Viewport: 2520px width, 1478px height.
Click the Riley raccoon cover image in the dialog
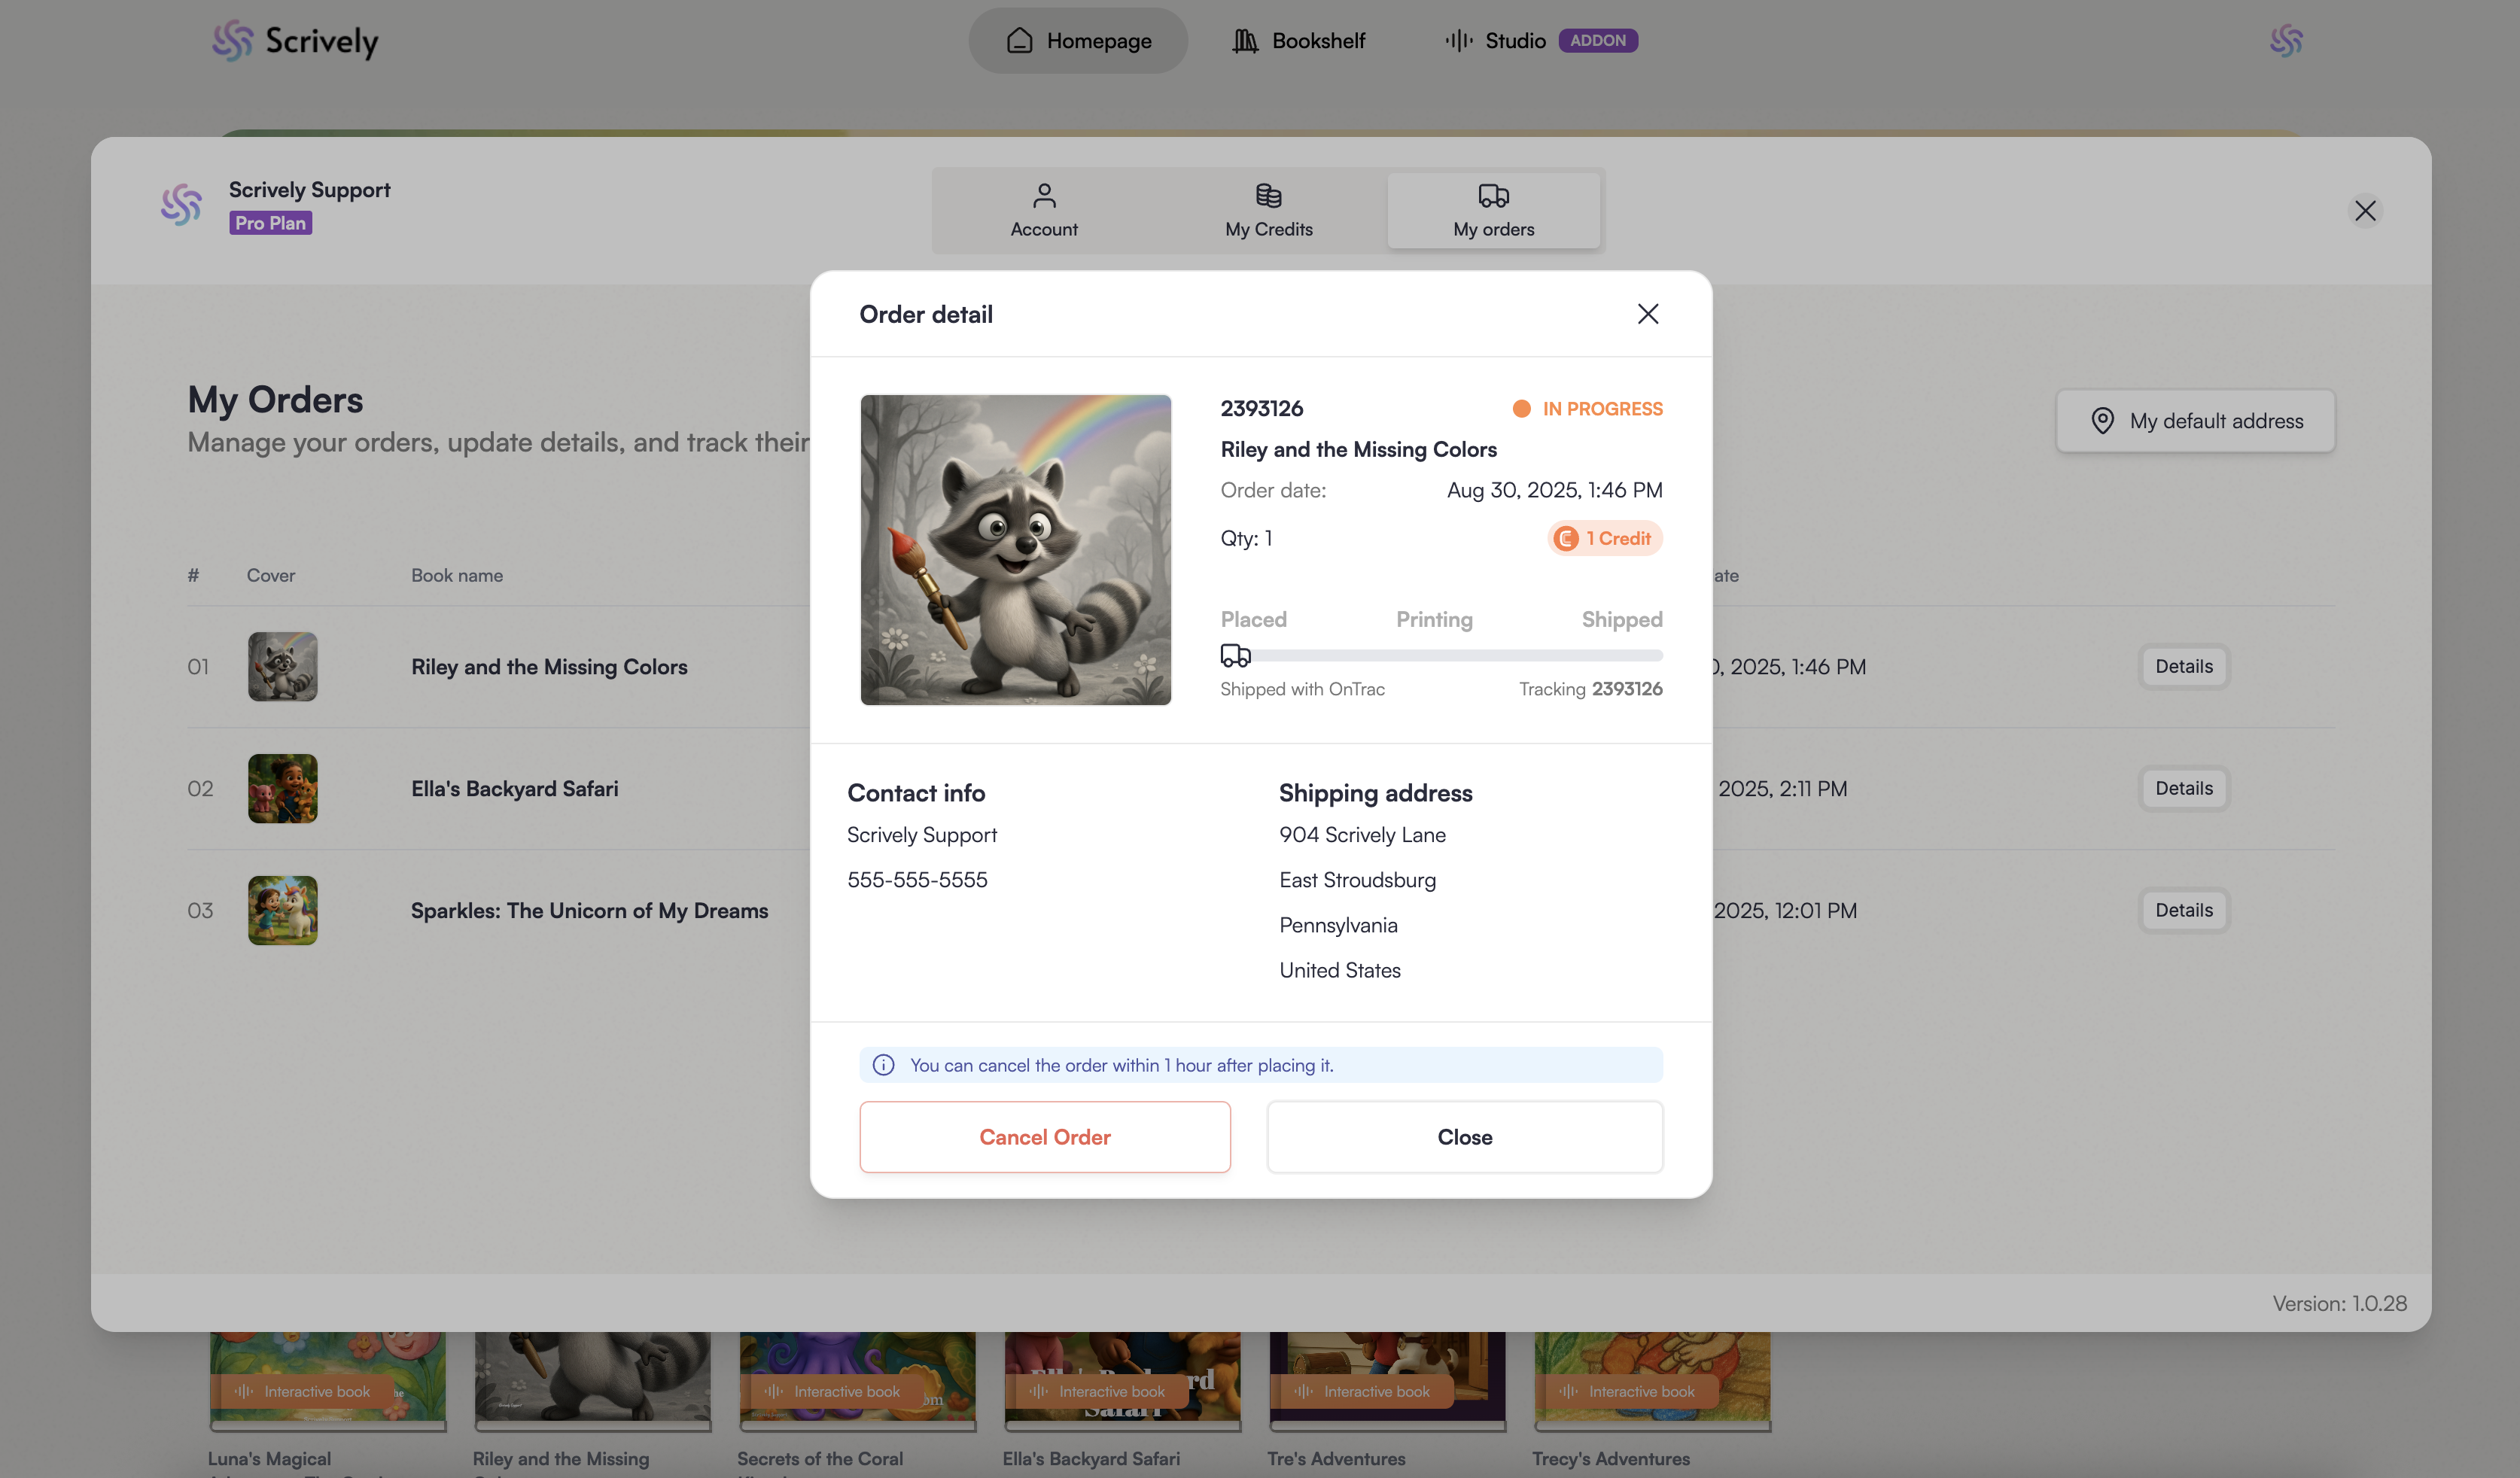coord(1015,550)
